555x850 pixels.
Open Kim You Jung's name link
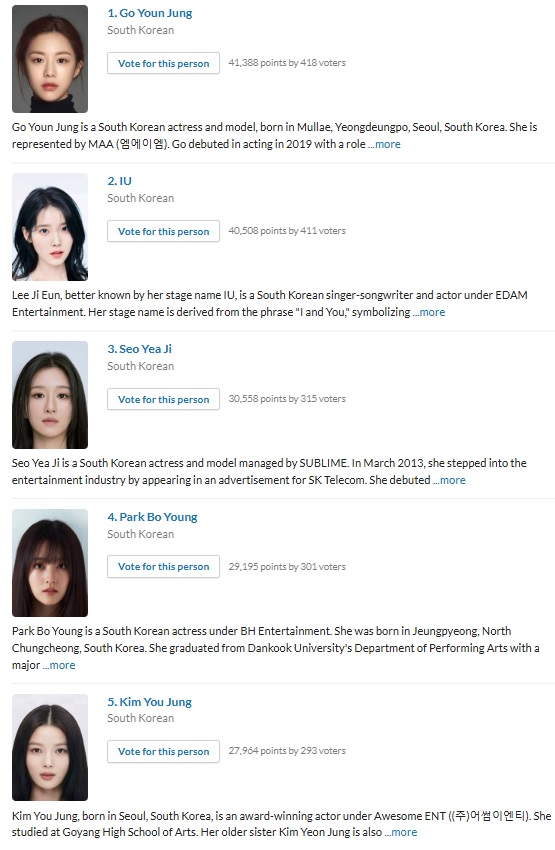coord(150,702)
